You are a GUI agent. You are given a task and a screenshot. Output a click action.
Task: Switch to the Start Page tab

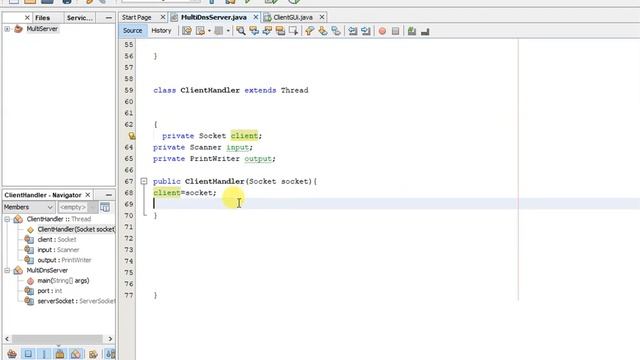[x=137, y=18]
